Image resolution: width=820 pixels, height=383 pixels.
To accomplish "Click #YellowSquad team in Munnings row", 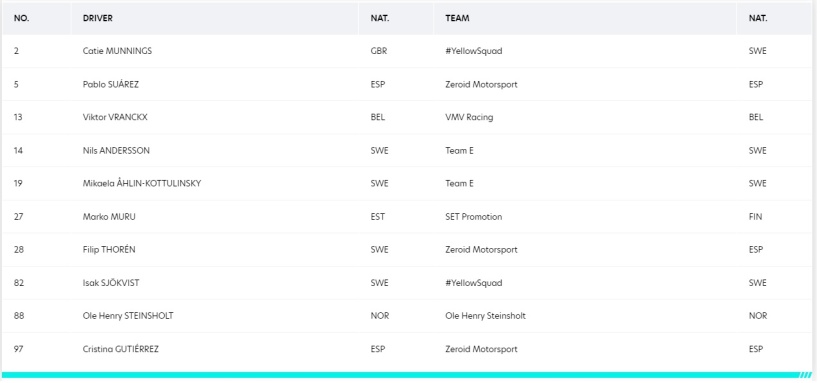I will click(474, 51).
